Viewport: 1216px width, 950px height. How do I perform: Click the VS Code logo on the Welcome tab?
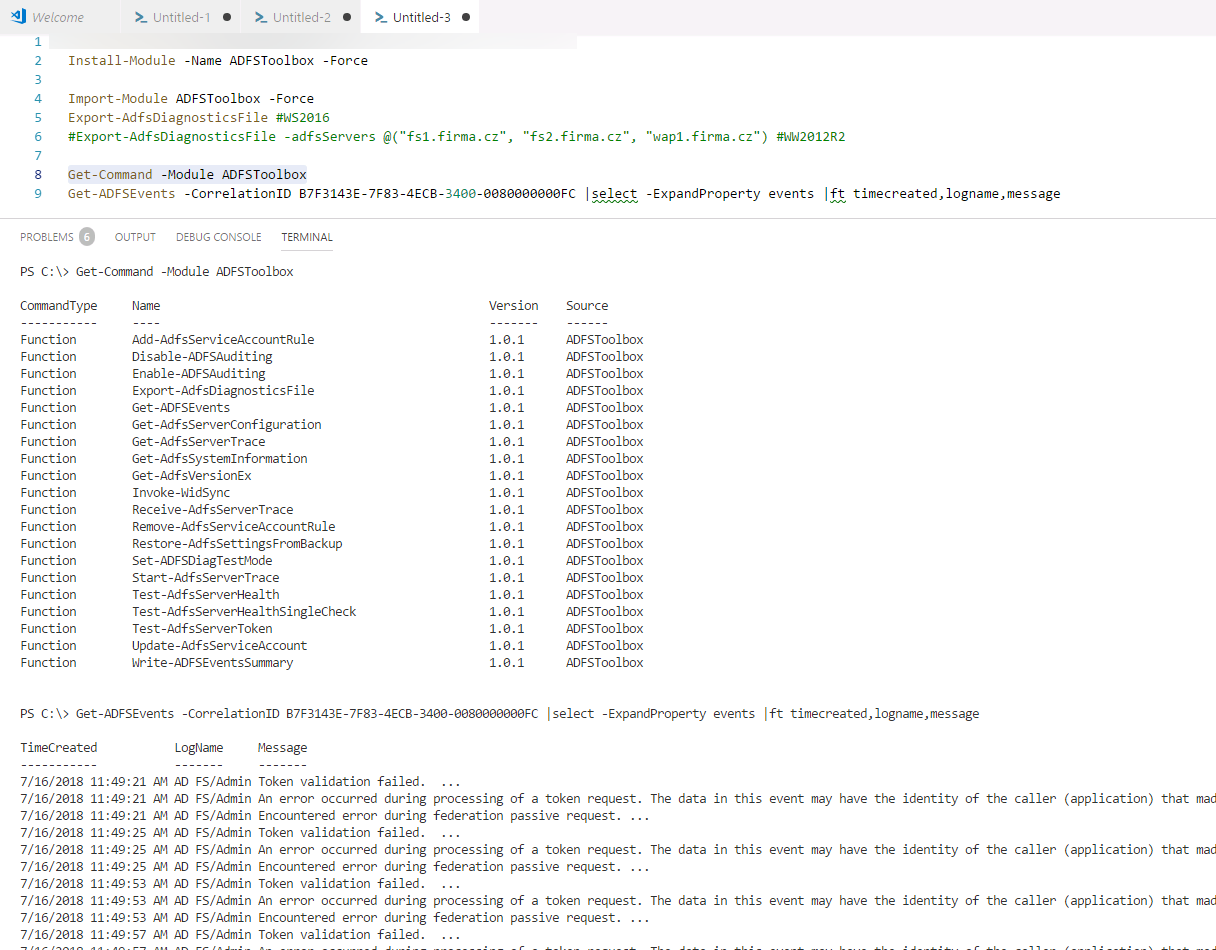(x=18, y=17)
